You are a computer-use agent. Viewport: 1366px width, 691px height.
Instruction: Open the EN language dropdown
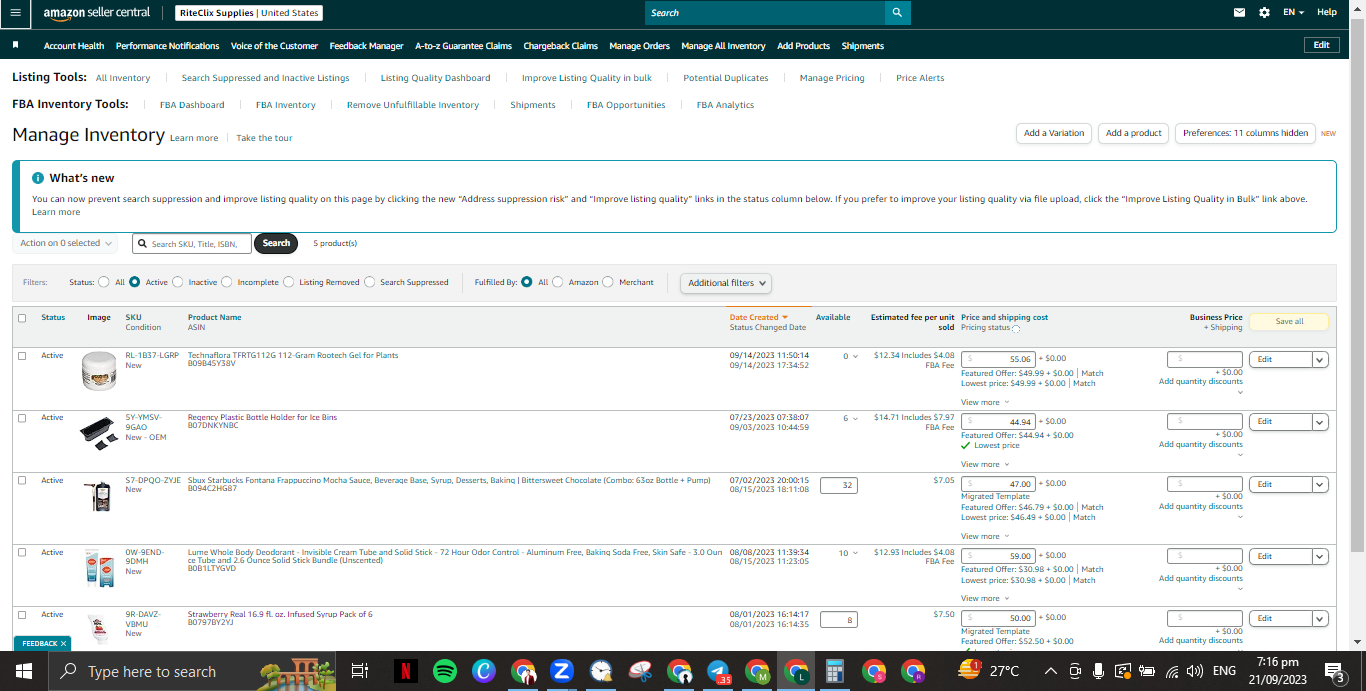click(x=1294, y=13)
